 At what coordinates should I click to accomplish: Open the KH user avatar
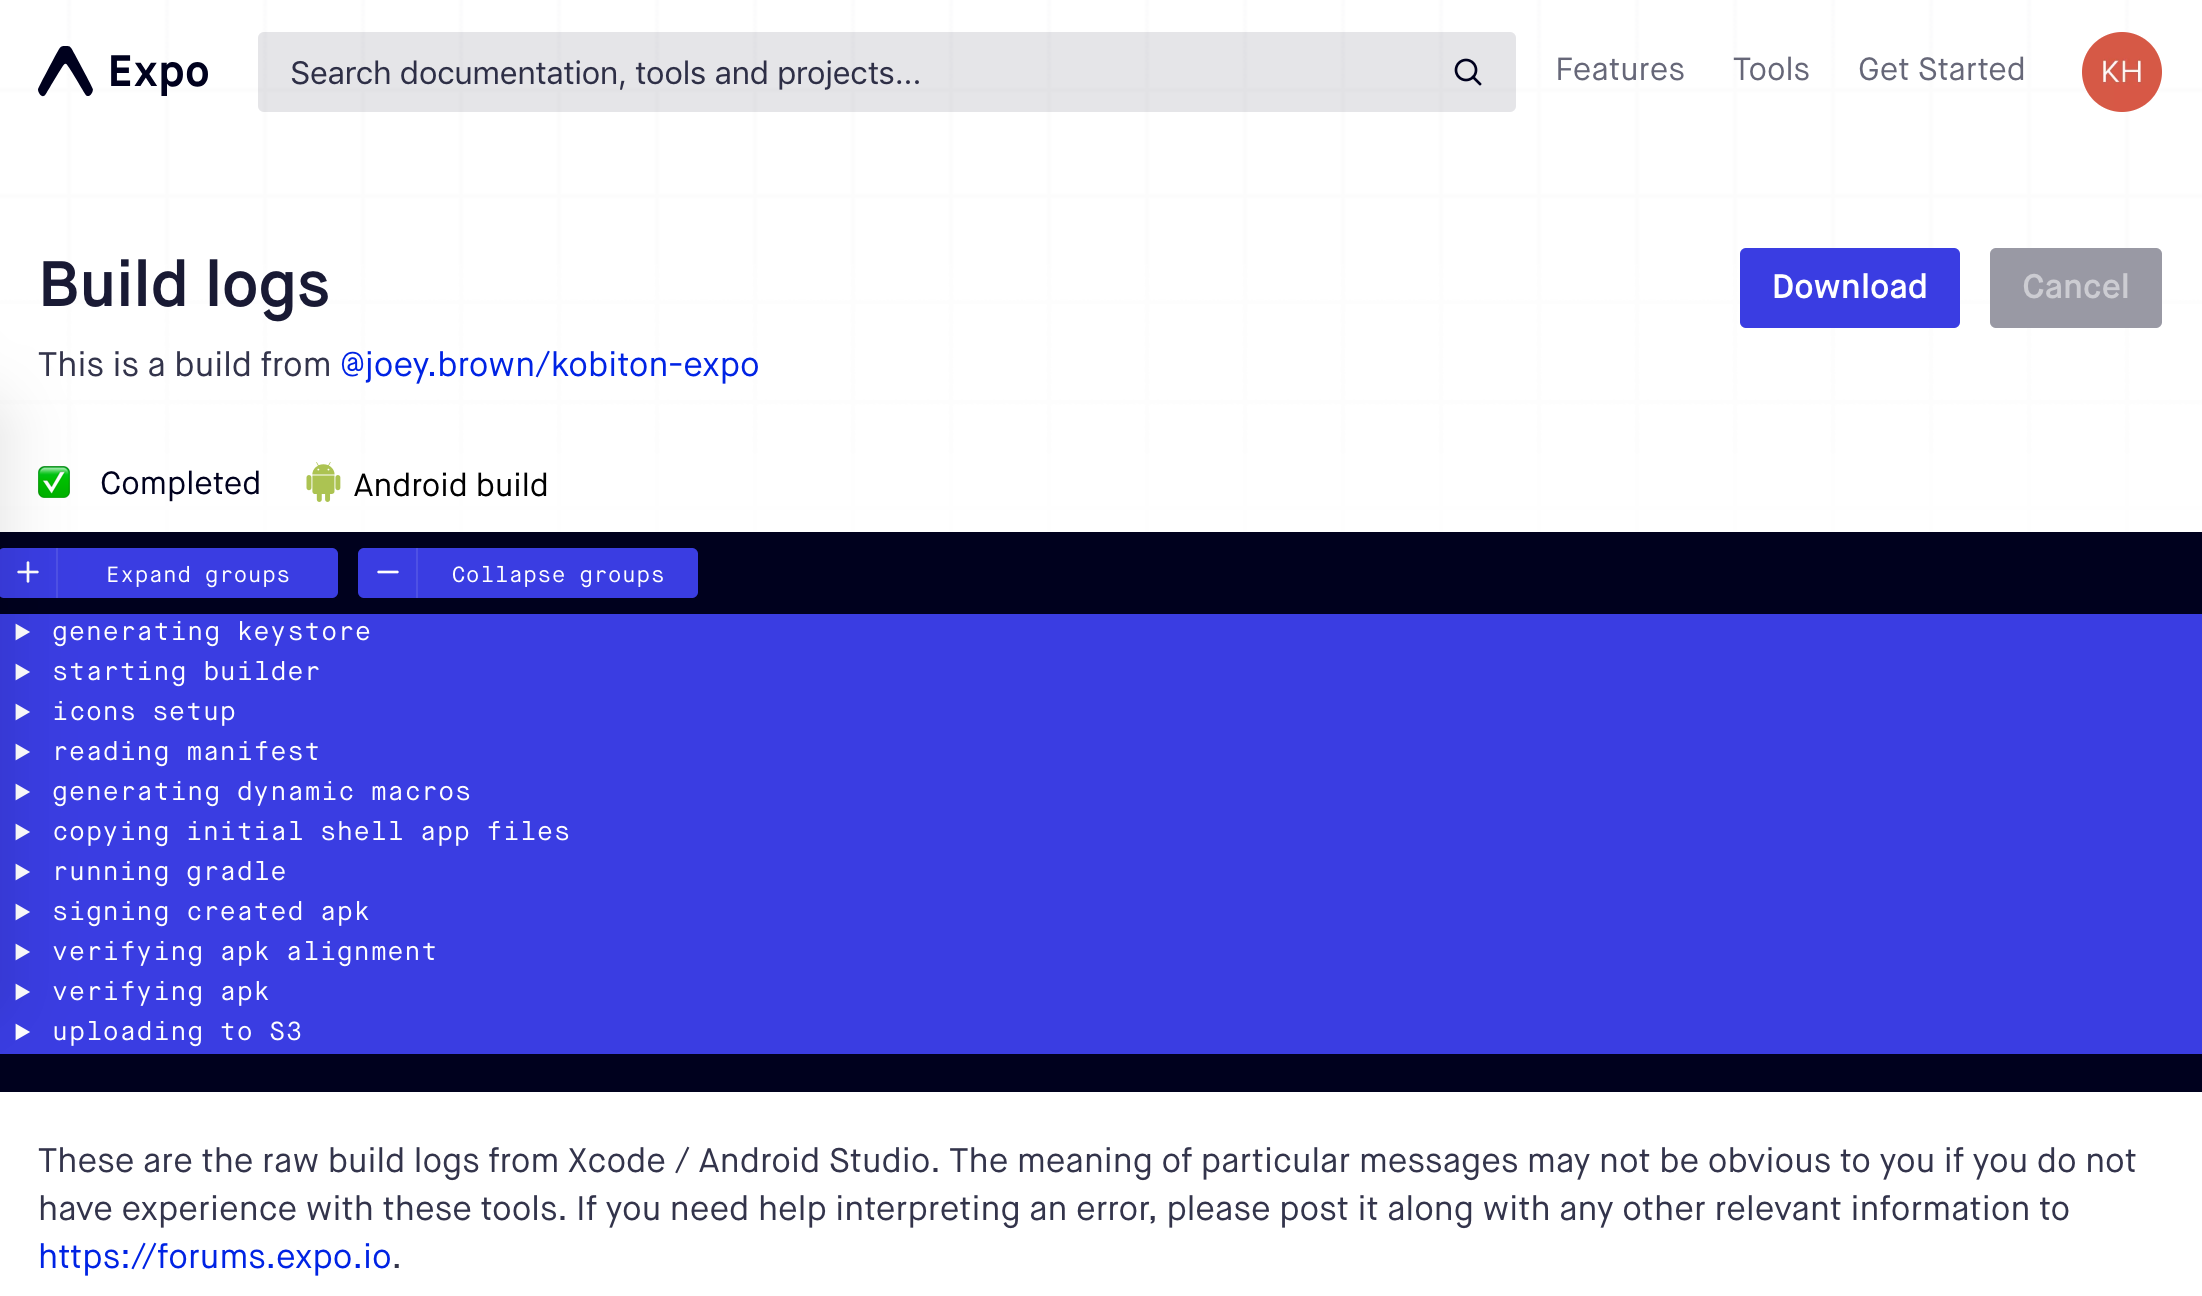(2121, 72)
